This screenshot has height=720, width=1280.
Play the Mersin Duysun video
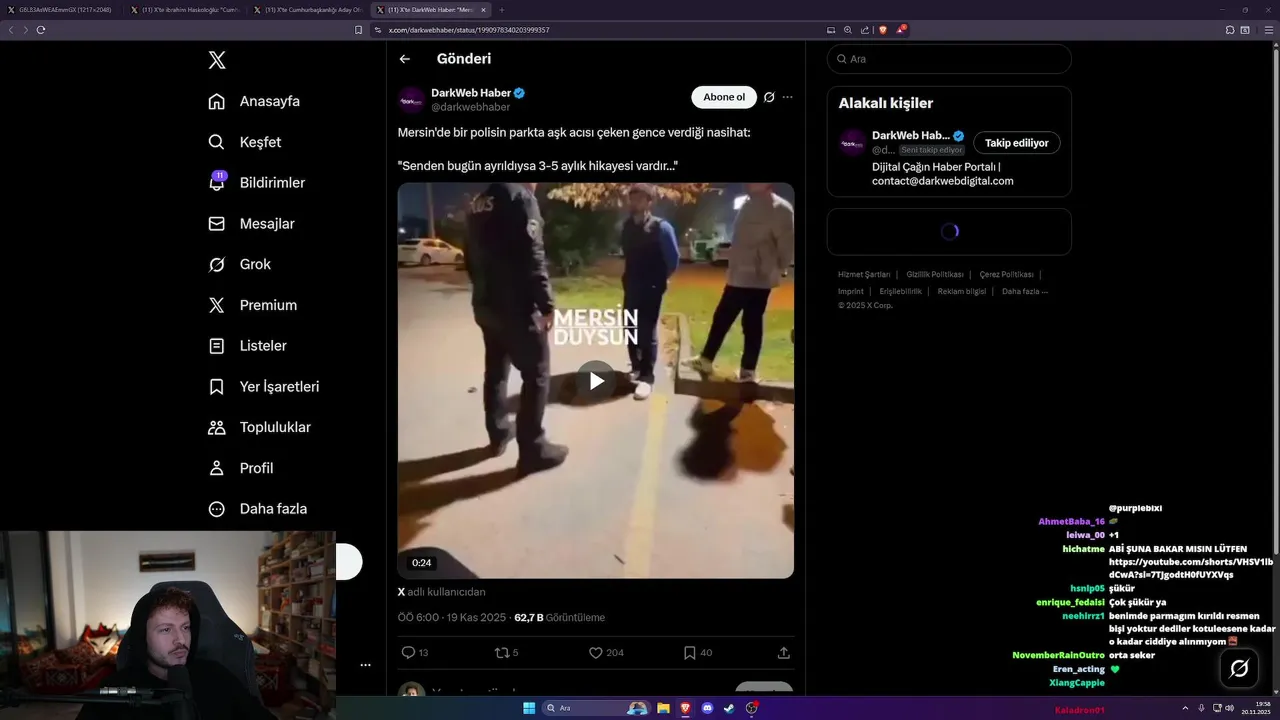coord(596,381)
